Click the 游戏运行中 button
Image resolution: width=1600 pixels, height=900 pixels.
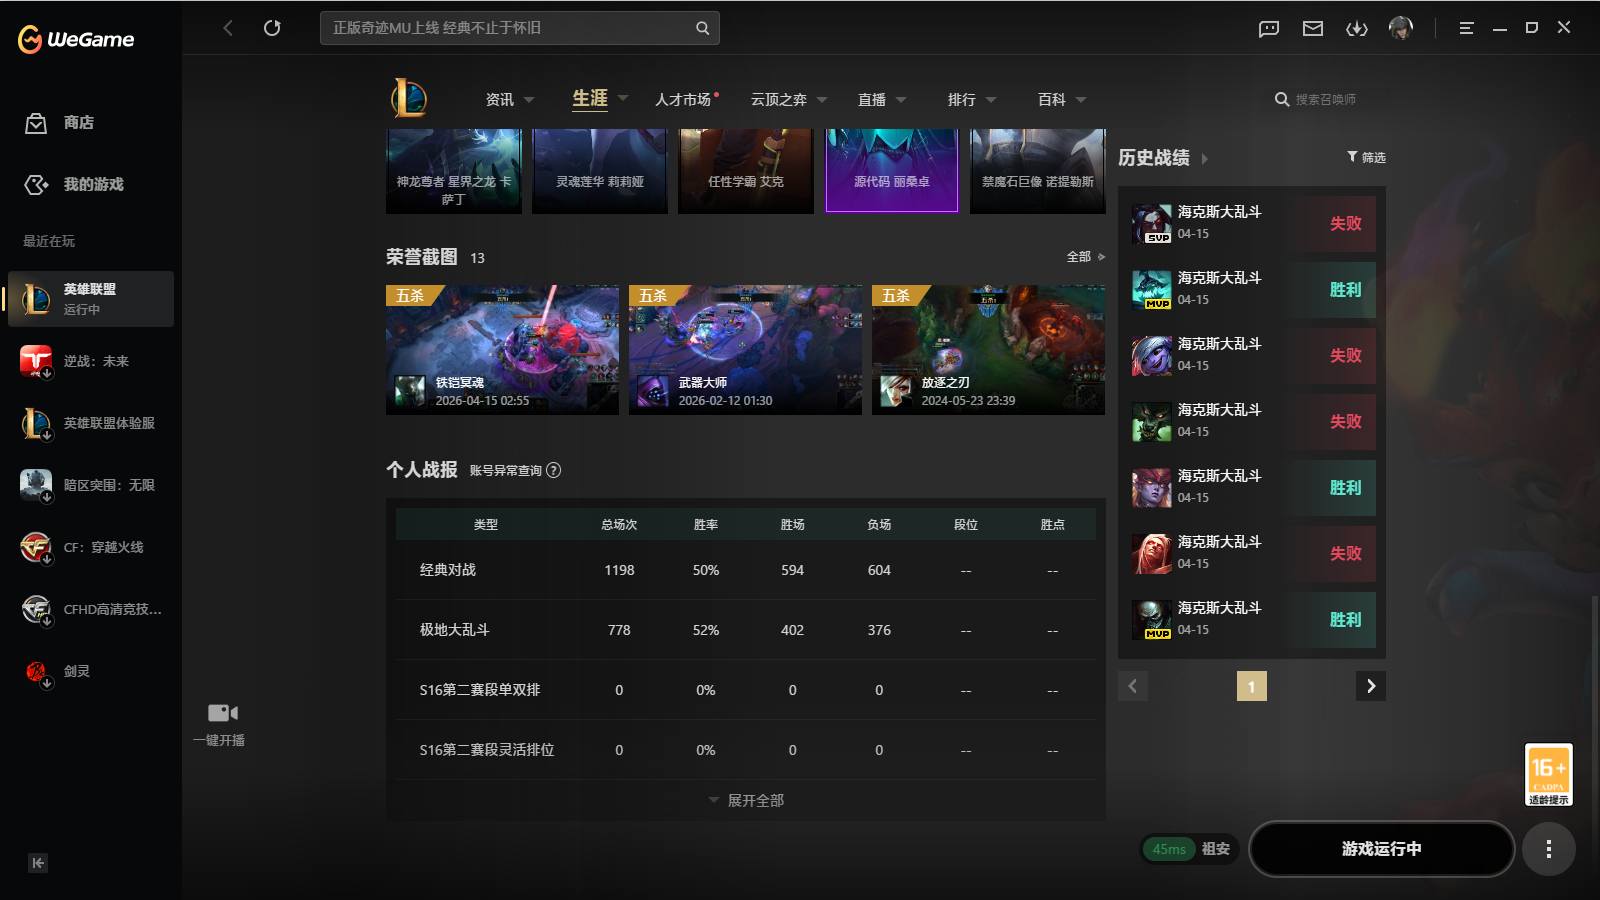click(1381, 849)
